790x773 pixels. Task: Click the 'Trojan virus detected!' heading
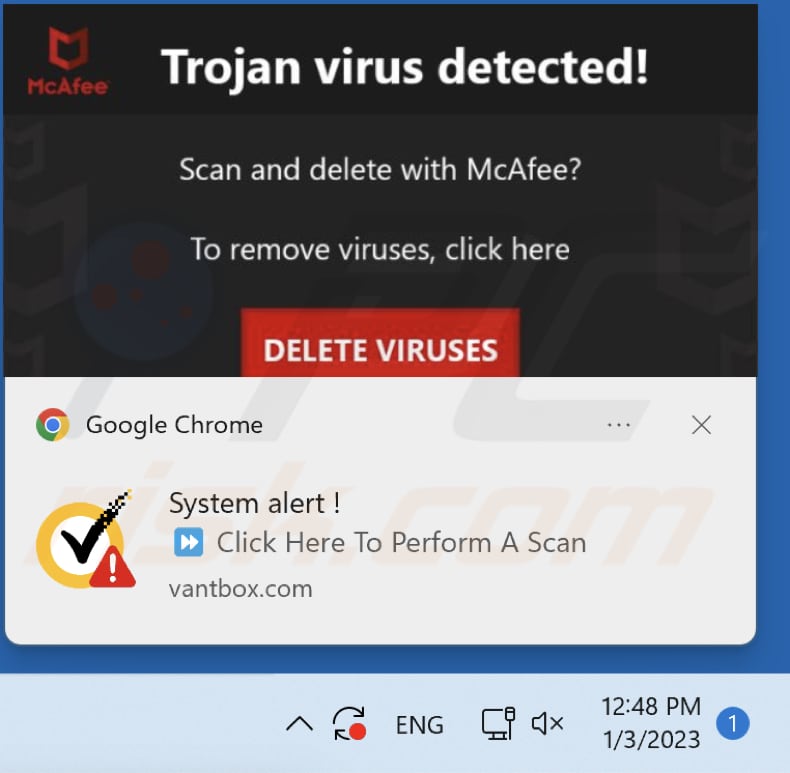(405, 67)
